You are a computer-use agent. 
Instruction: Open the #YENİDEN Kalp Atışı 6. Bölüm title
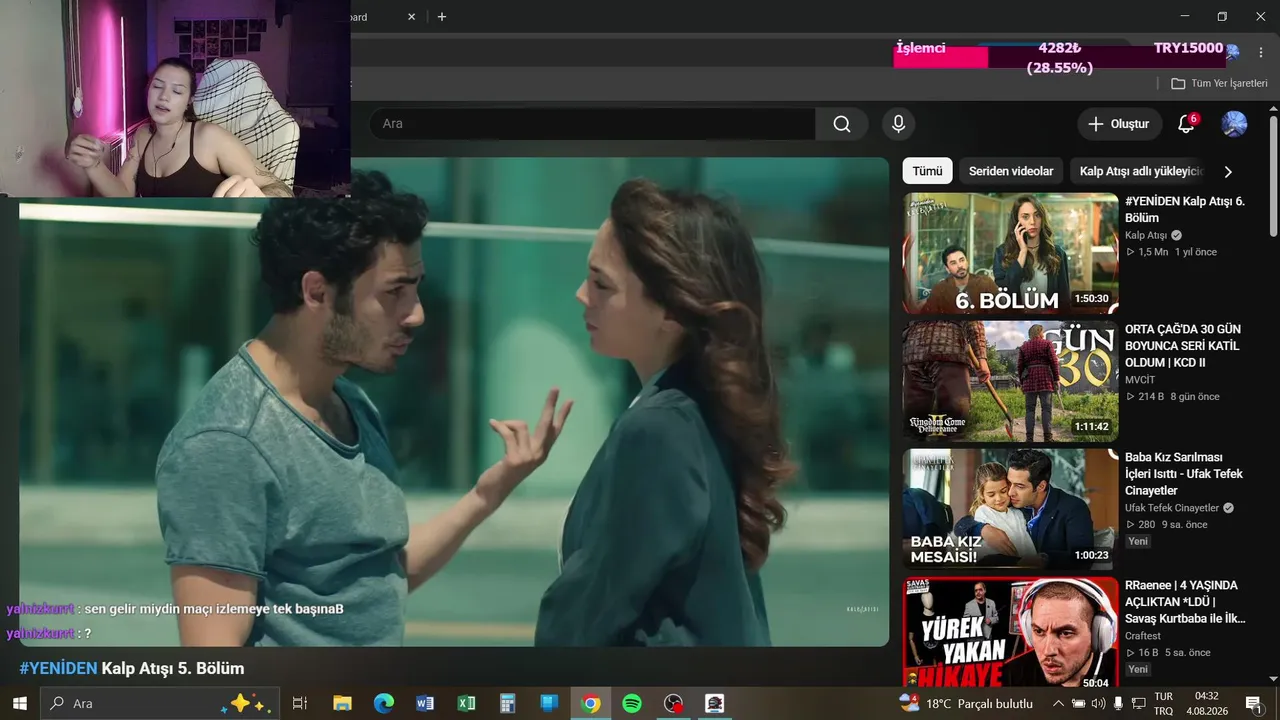1185,209
